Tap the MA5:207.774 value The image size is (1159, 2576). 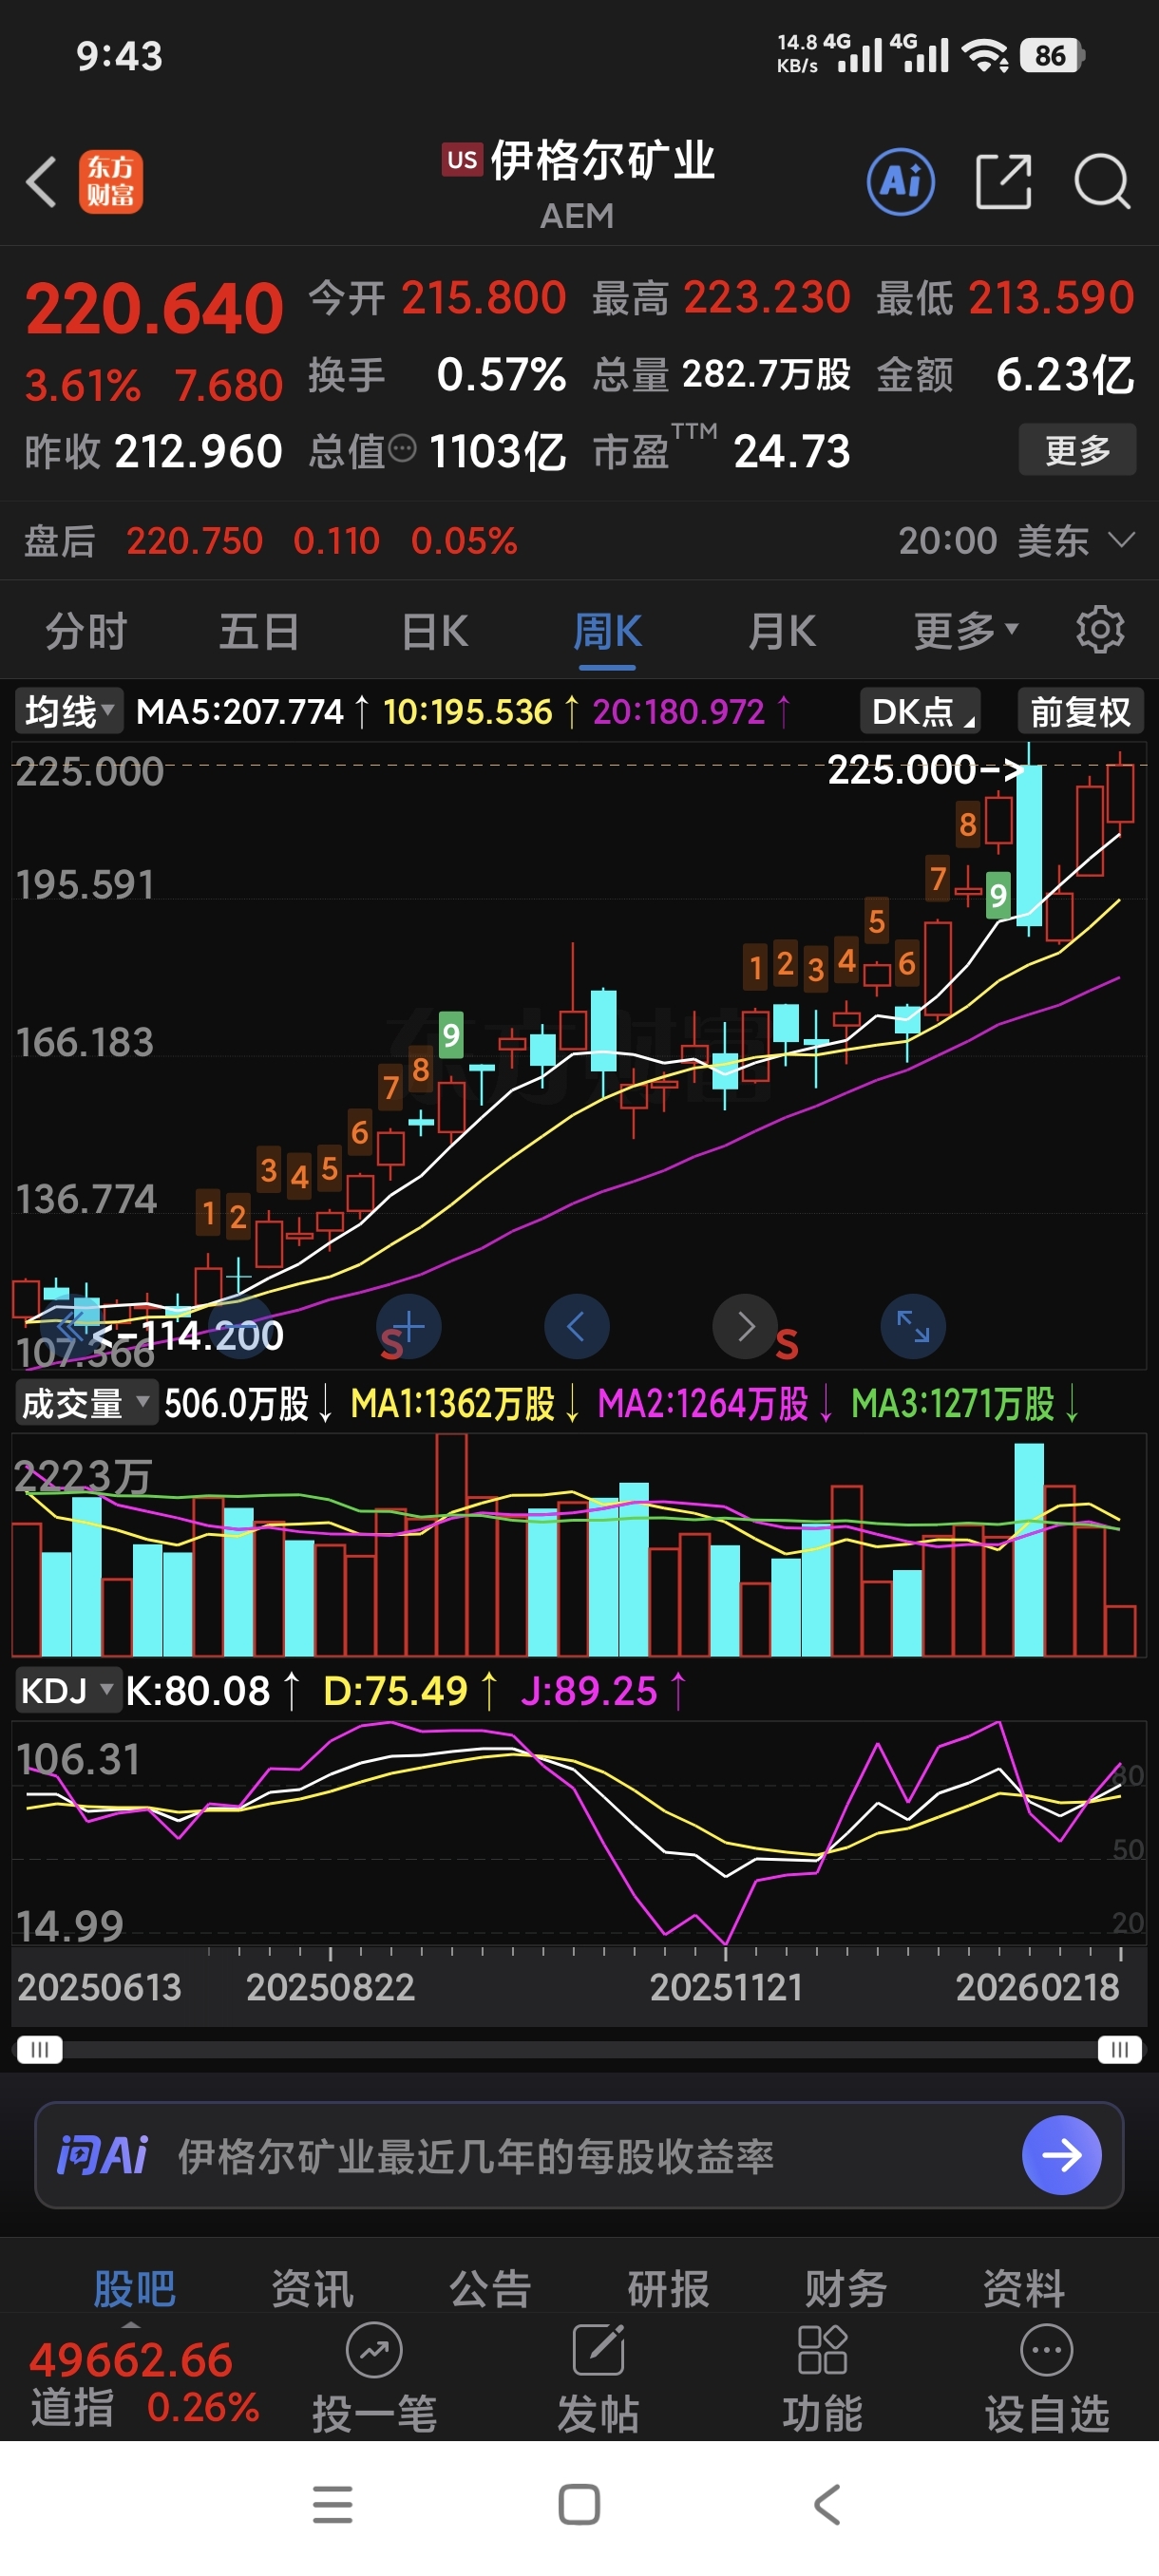point(240,711)
